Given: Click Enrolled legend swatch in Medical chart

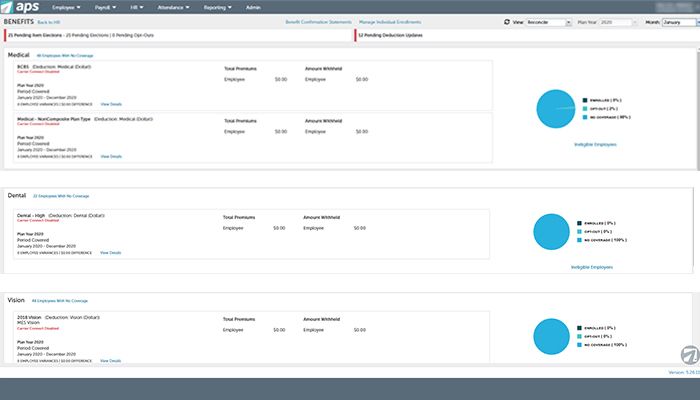Looking at the screenshot, I should point(584,99).
